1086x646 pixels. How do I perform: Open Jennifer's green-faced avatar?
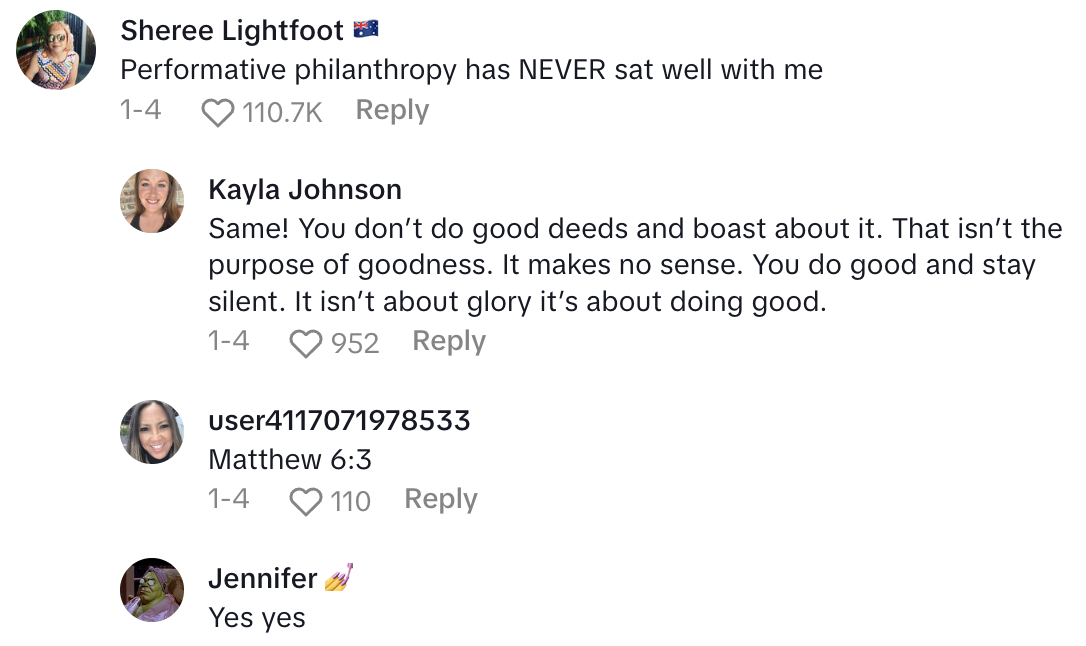pyautogui.click(x=152, y=589)
